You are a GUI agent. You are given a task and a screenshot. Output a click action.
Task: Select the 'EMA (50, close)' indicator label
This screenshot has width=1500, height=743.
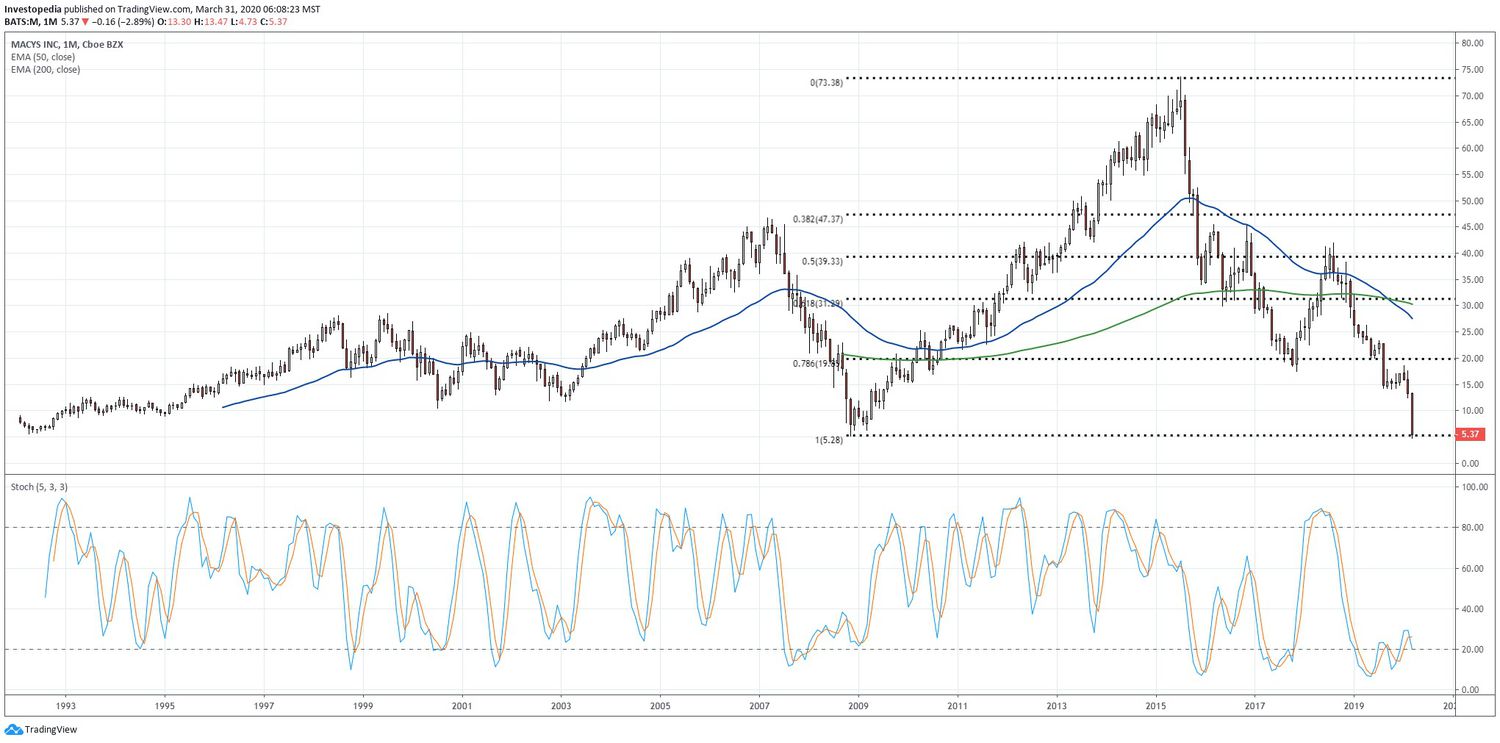tap(42, 57)
